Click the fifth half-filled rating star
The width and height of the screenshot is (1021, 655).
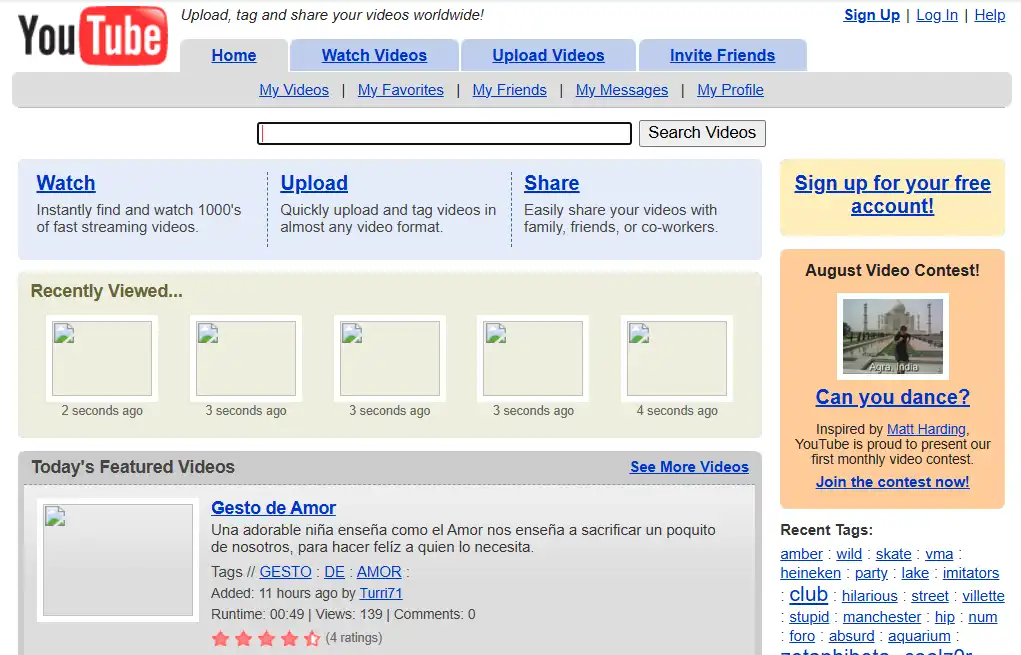point(313,638)
